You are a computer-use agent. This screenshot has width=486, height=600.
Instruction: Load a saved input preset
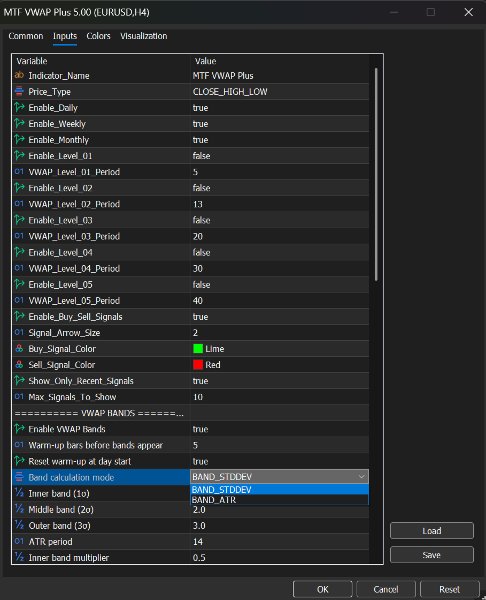432,531
